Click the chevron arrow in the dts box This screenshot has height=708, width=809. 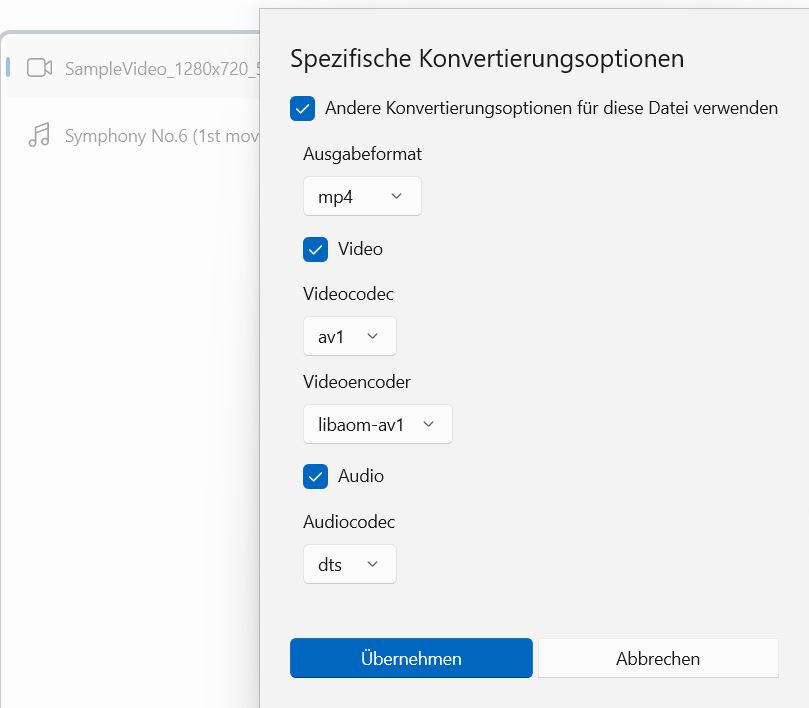pos(373,564)
